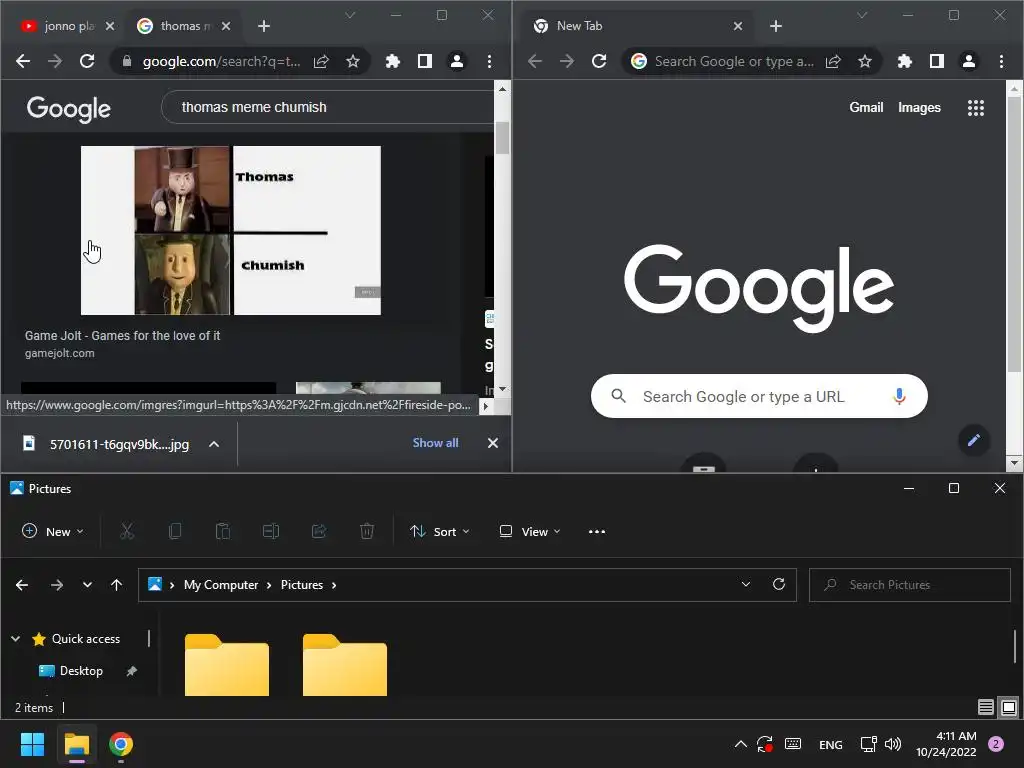Share the page from the left address bar

(x=321, y=61)
